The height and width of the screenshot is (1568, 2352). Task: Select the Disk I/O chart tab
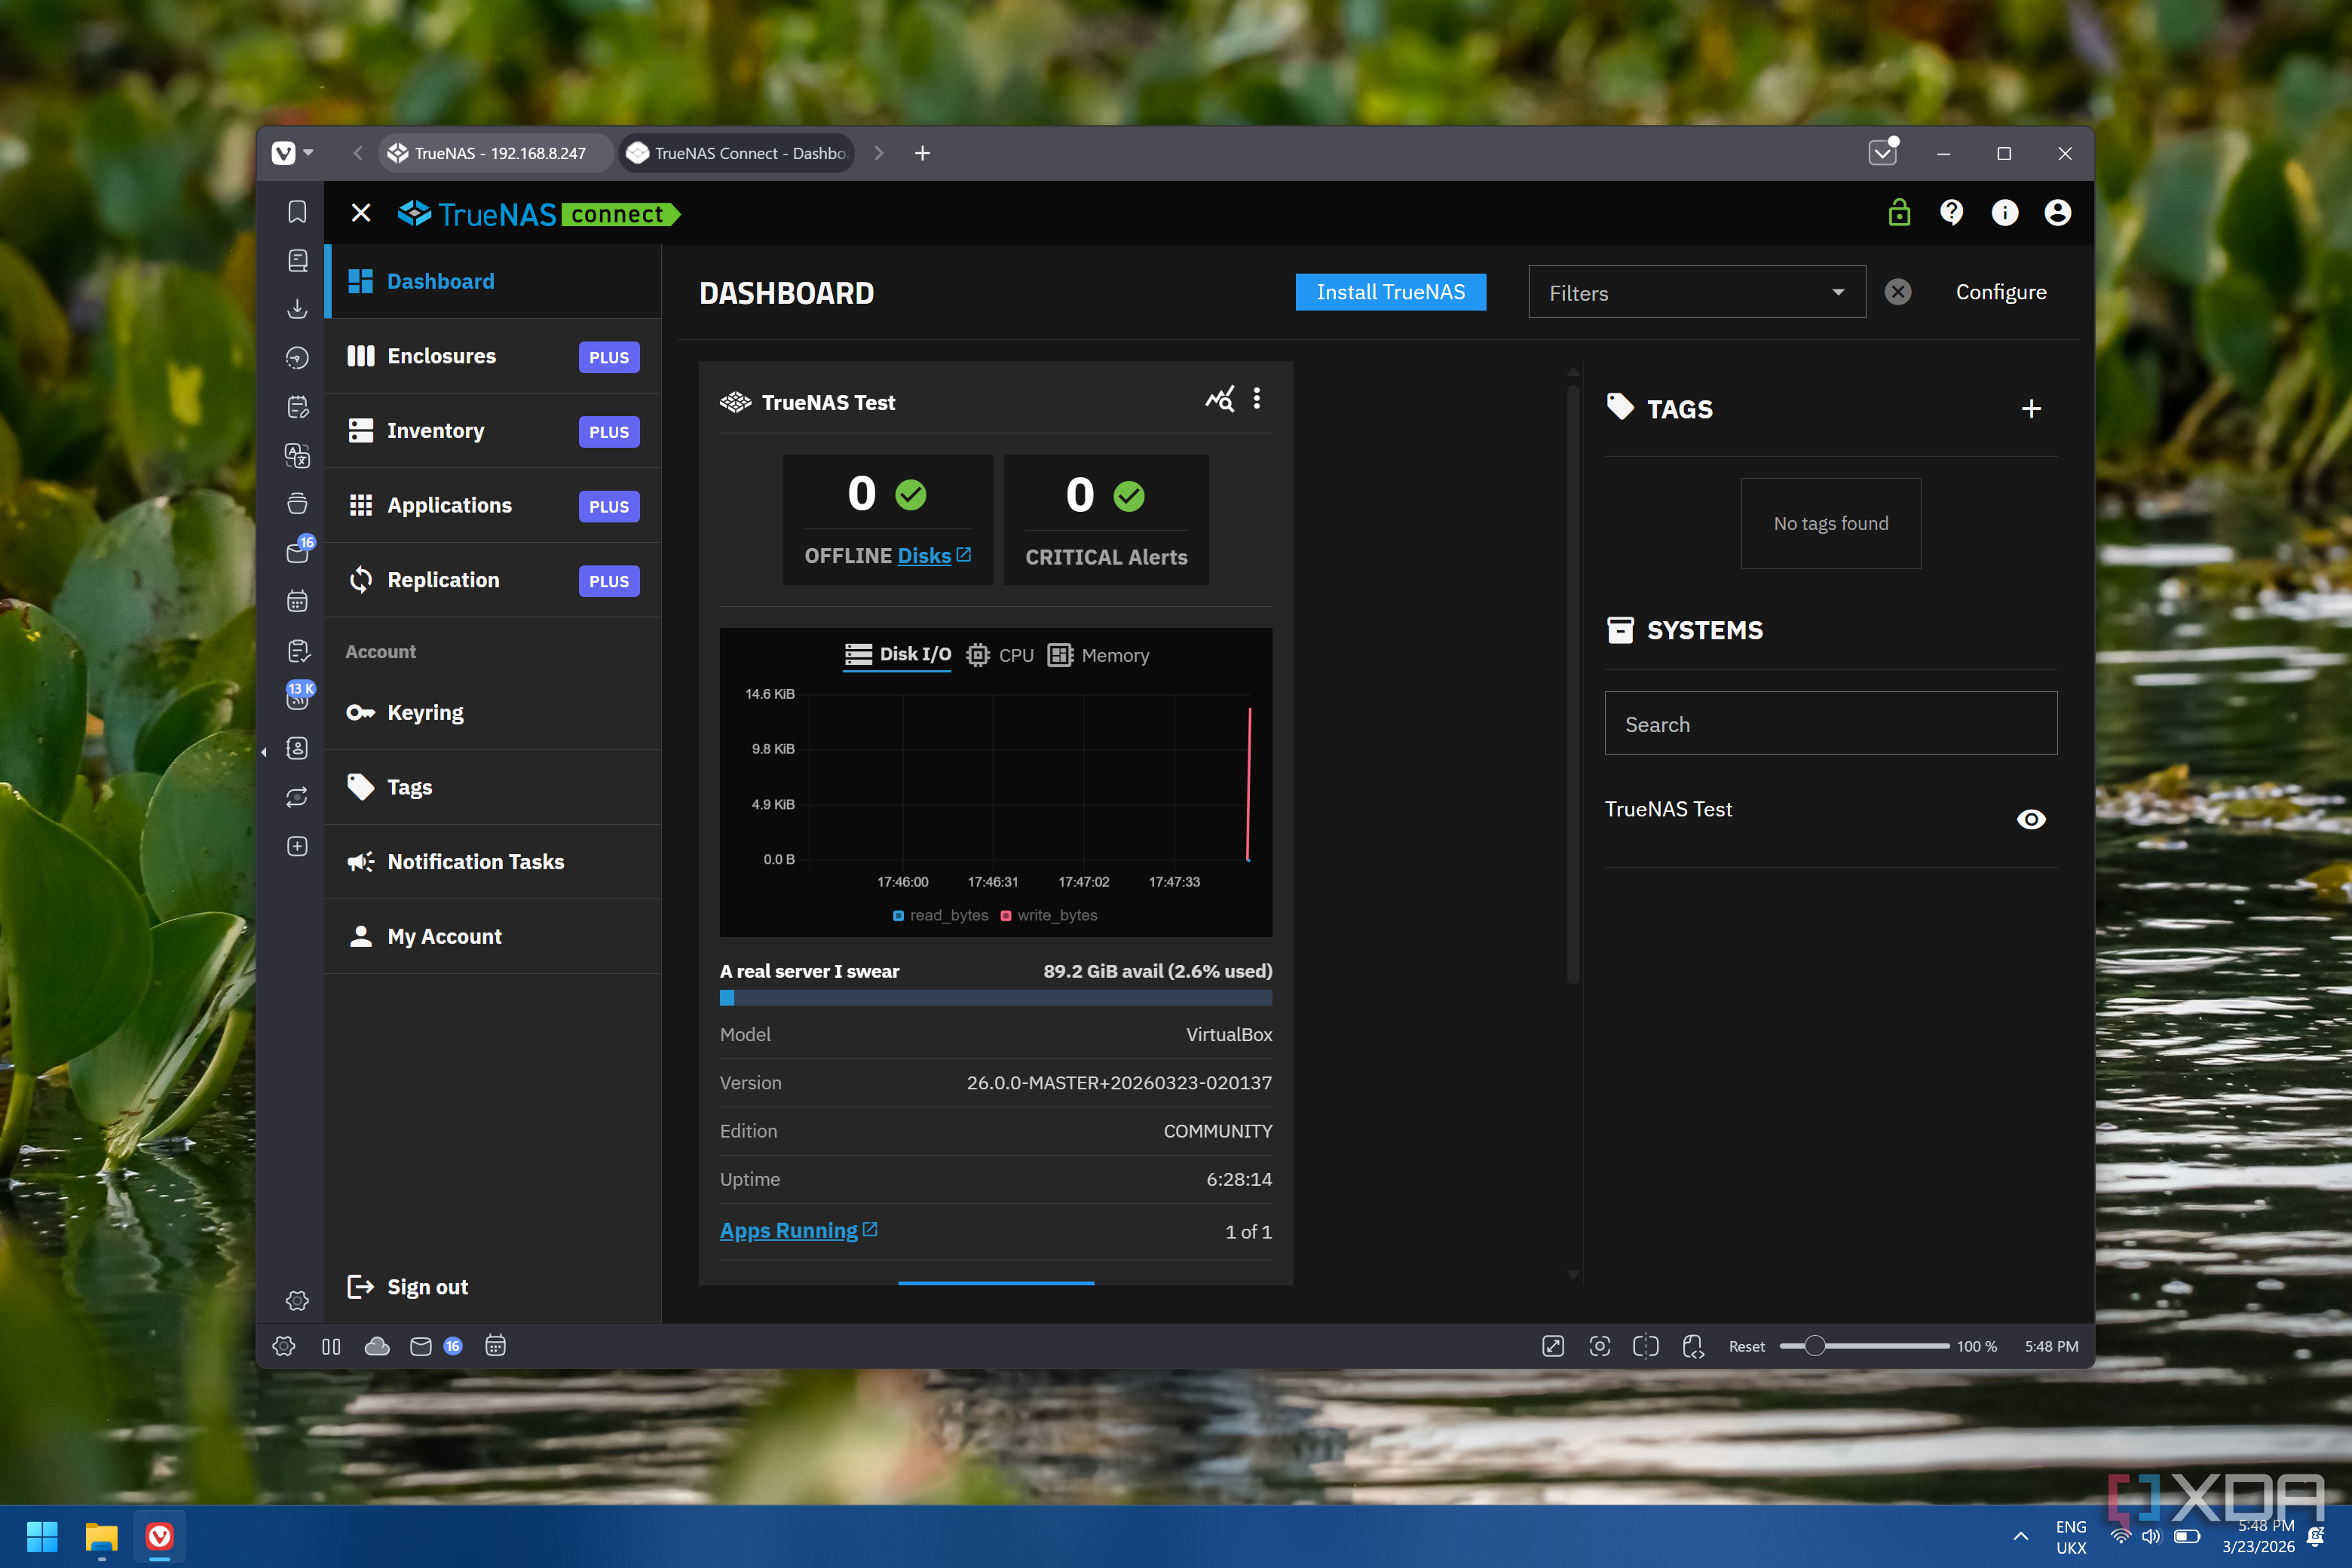tap(897, 654)
